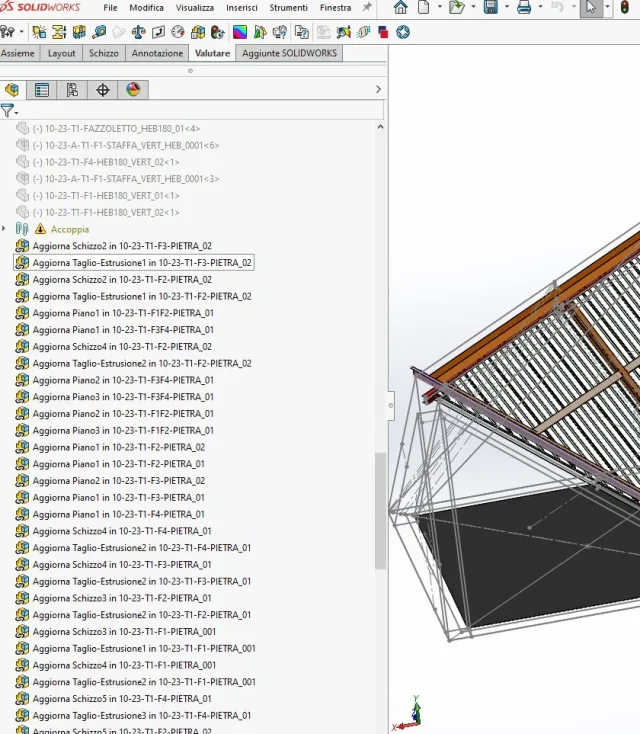Image resolution: width=640 pixels, height=734 pixels.
Task: Open the Print dropdown arrow
Action: click(x=540, y=7)
